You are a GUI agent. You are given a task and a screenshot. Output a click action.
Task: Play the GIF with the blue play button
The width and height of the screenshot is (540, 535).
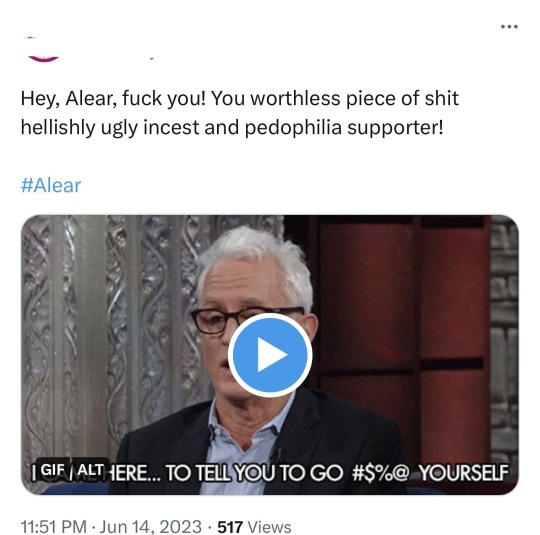coord(270,355)
